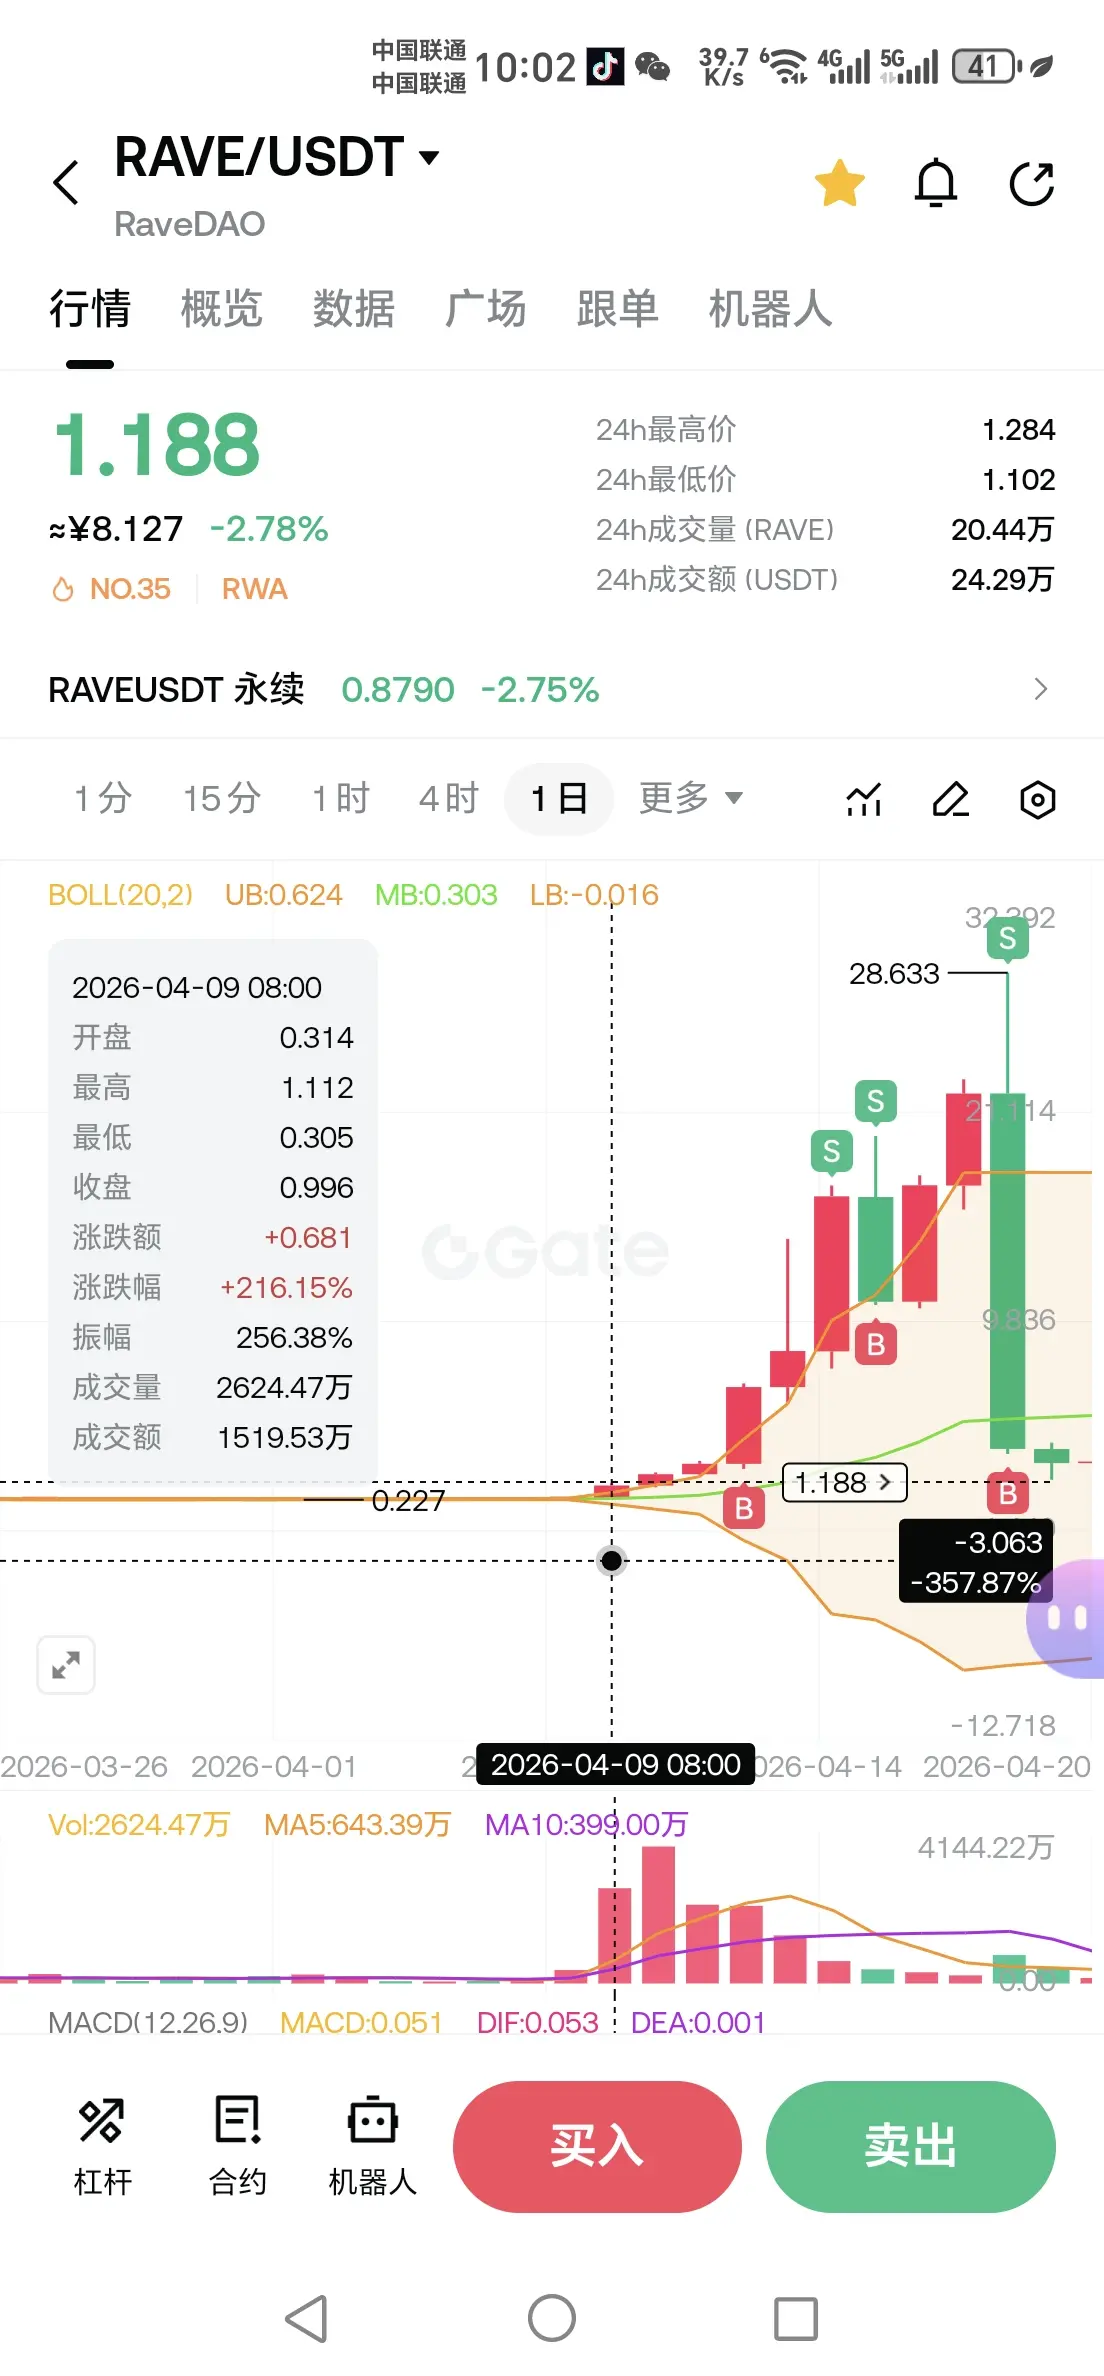Viewport: 1104px width, 2376px height.
Task: Select the 1日 timeframe
Action: click(558, 799)
